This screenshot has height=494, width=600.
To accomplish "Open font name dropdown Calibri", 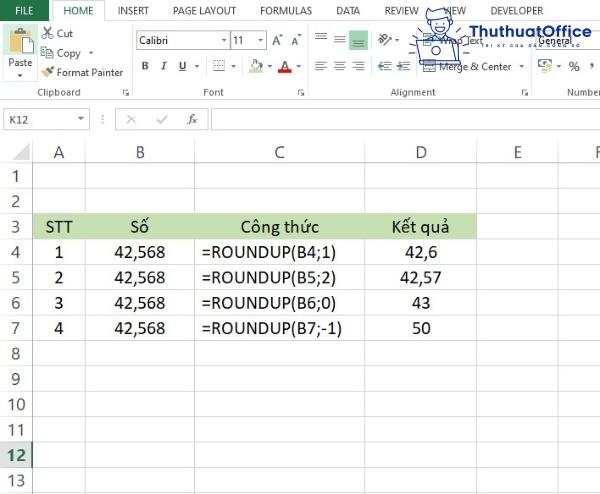I will tap(223, 40).
